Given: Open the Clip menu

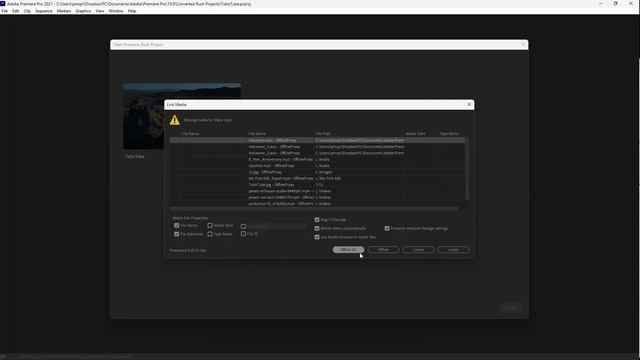Looking at the screenshot, I should [27, 11].
